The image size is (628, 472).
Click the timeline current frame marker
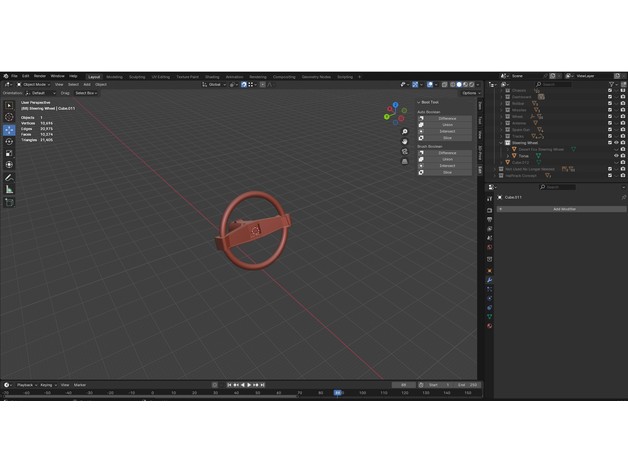(337, 392)
